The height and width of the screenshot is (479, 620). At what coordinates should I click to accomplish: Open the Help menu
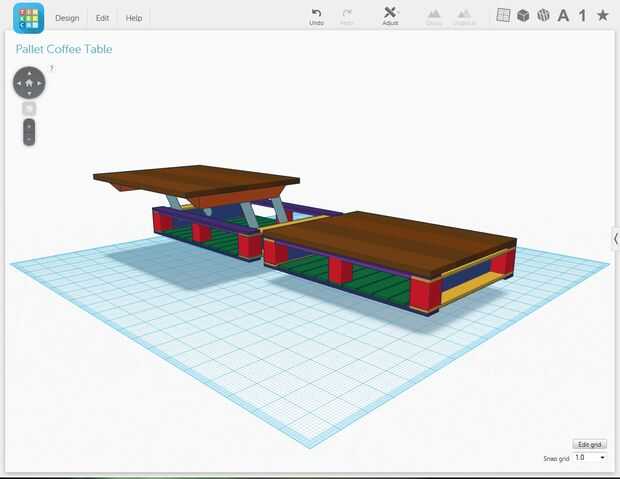[x=134, y=18]
